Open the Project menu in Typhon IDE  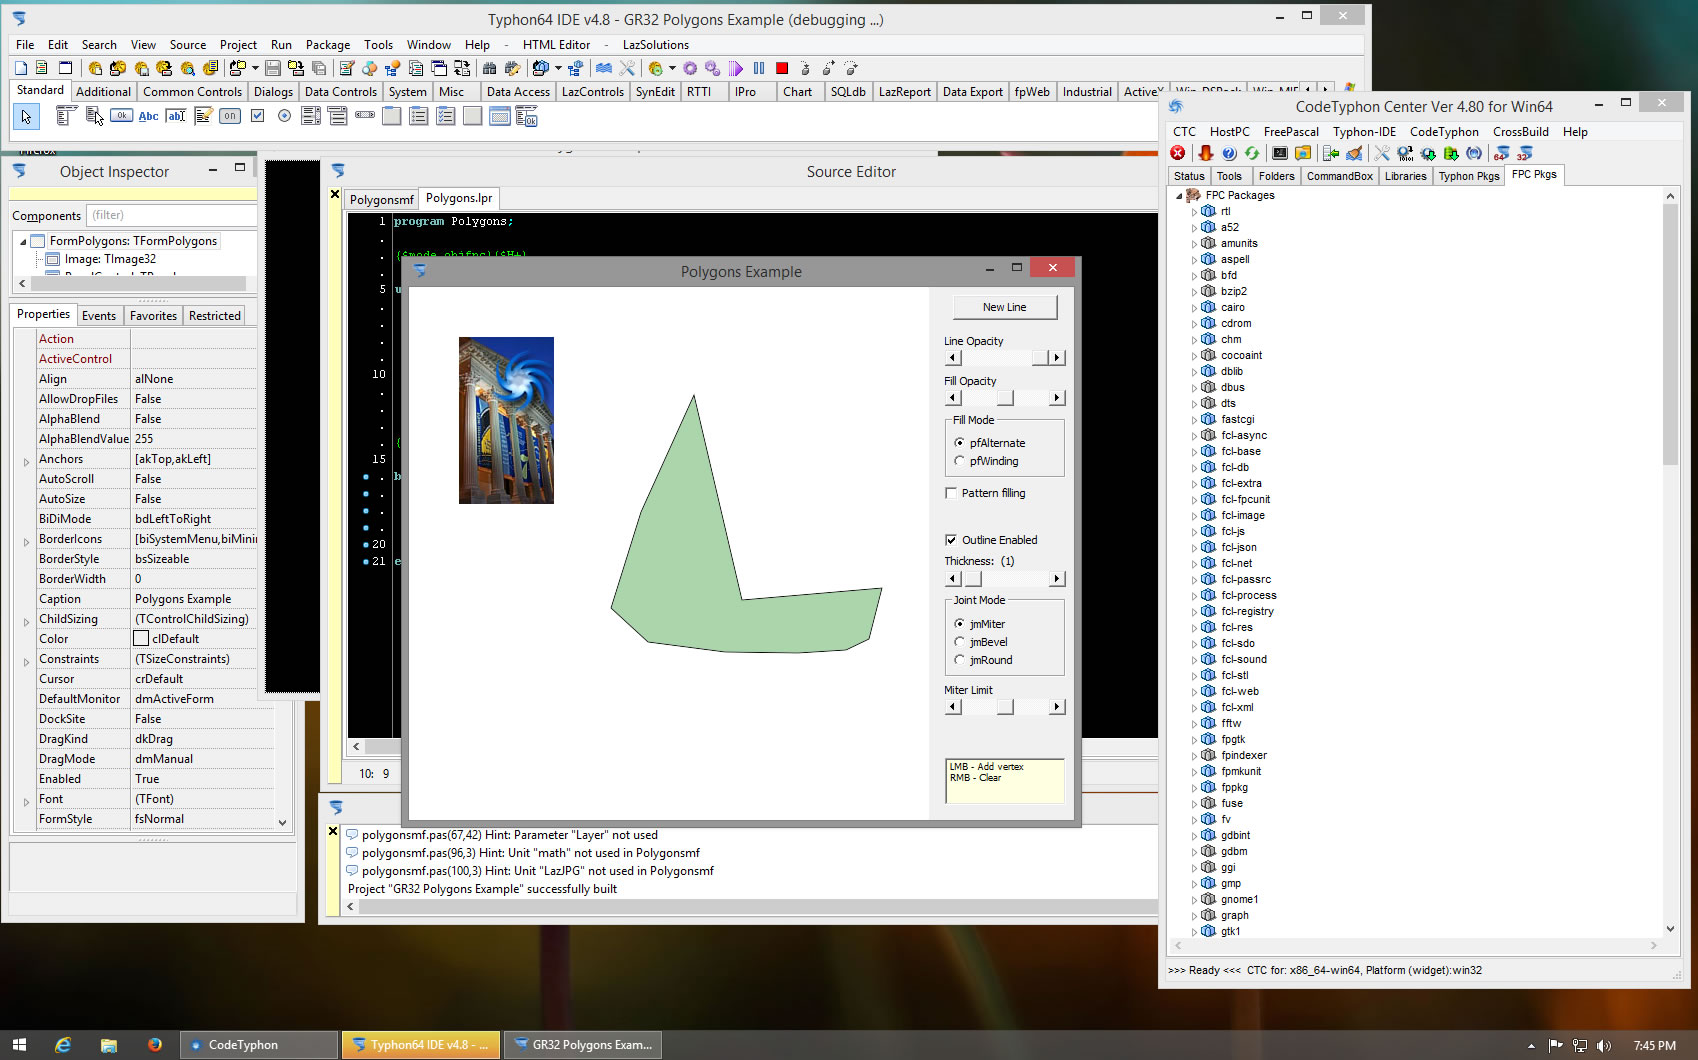pyautogui.click(x=238, y=45)
